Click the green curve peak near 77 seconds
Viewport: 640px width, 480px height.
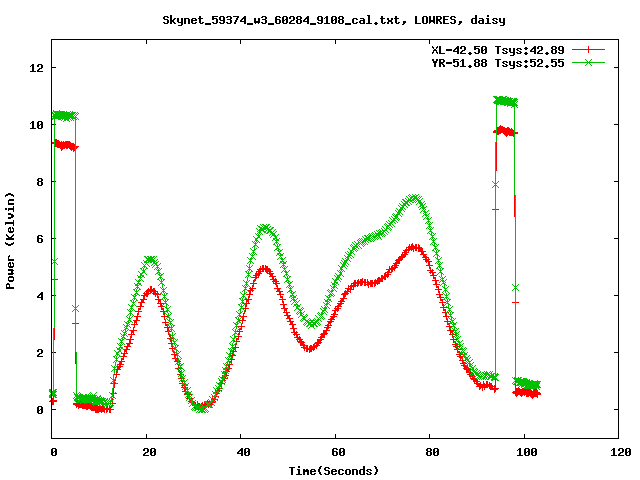(414, 198)
